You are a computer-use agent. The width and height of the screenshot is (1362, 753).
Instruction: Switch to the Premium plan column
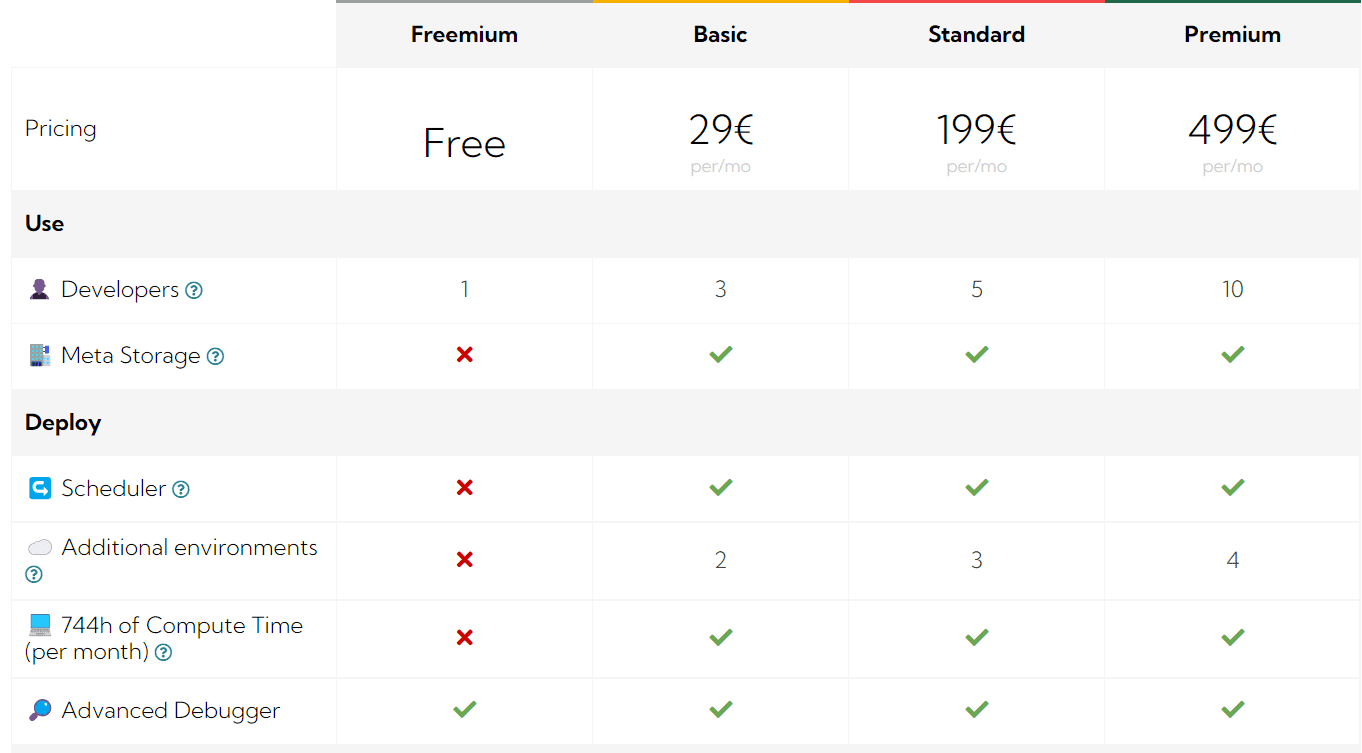[x=1232, y=34]
